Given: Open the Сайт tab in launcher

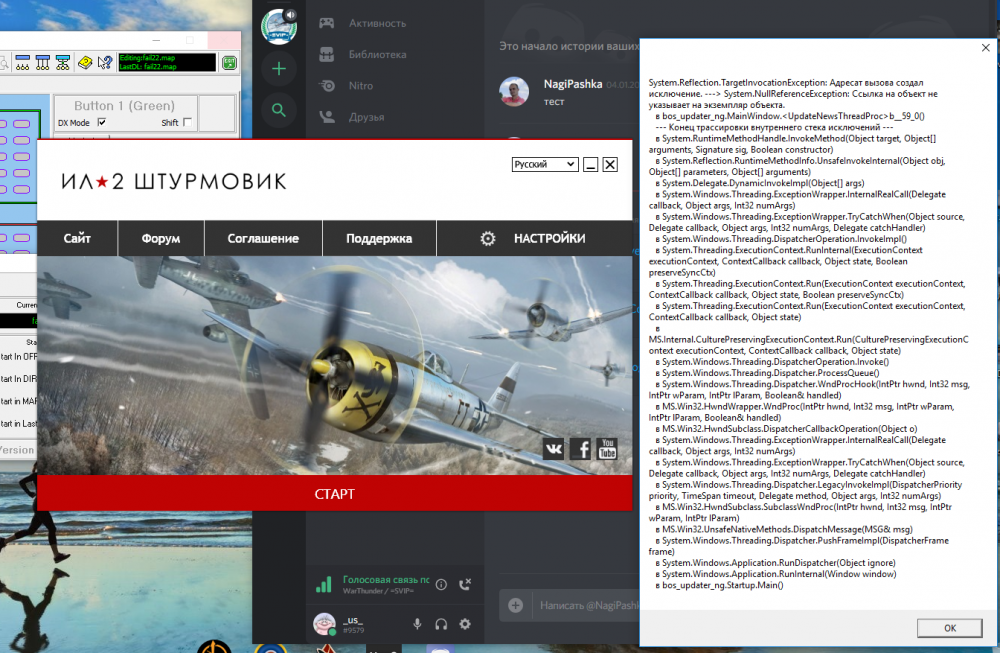Looking at the screenshot, I should click(x=77, y=238).
